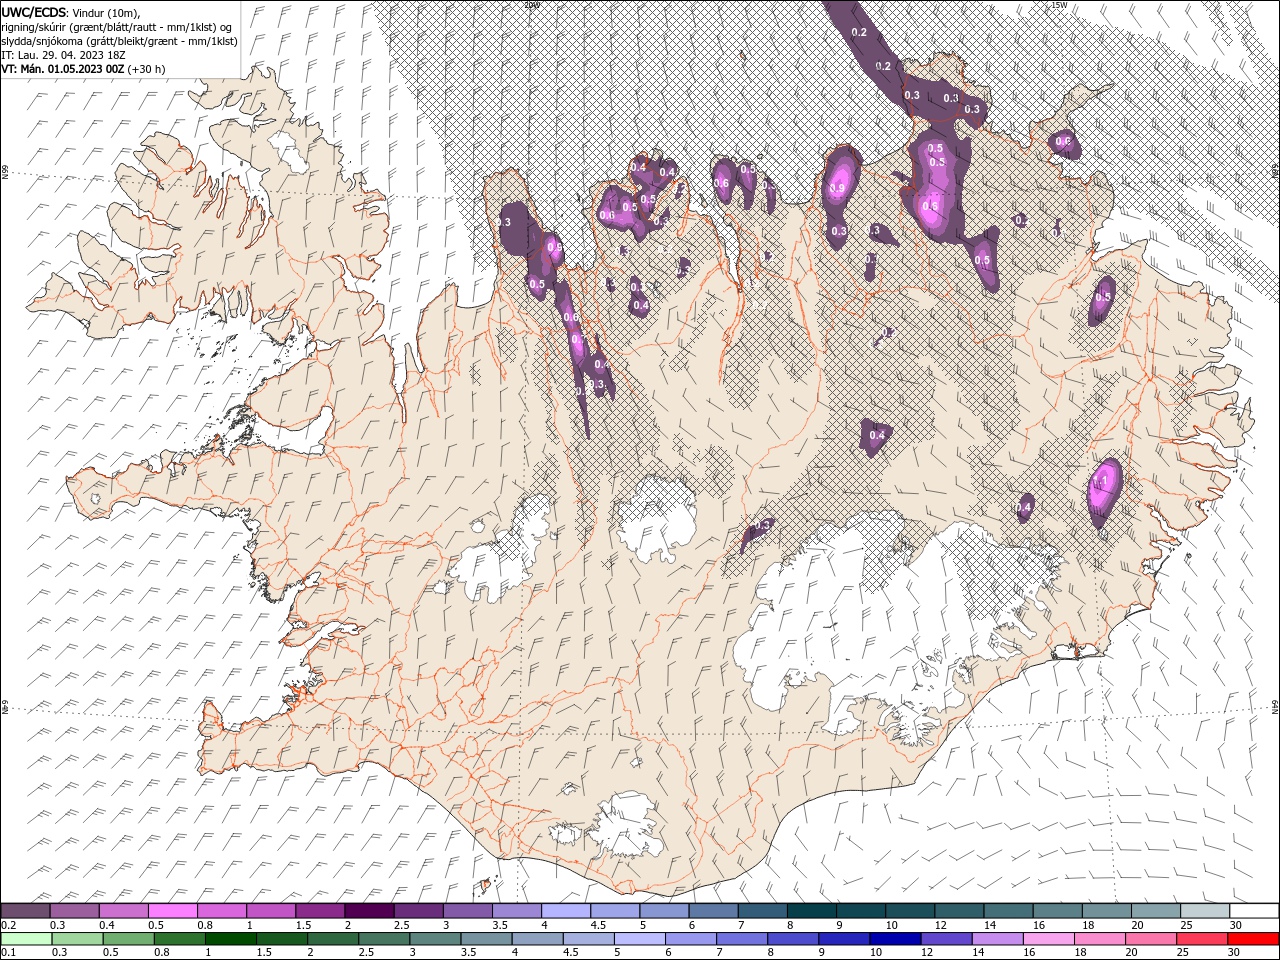Click the 'IT: Lau. 29. 04. 2023 18Z' line

[x=62, y=55]
